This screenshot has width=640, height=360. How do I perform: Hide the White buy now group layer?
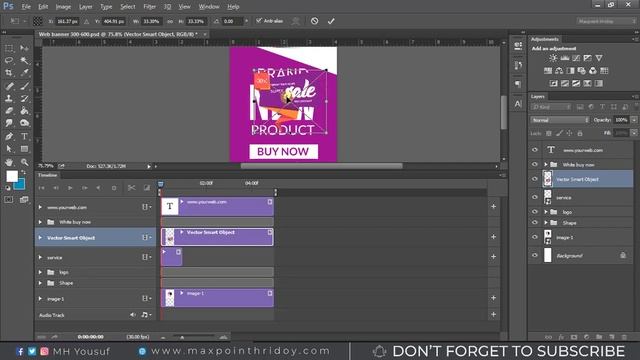535,164
